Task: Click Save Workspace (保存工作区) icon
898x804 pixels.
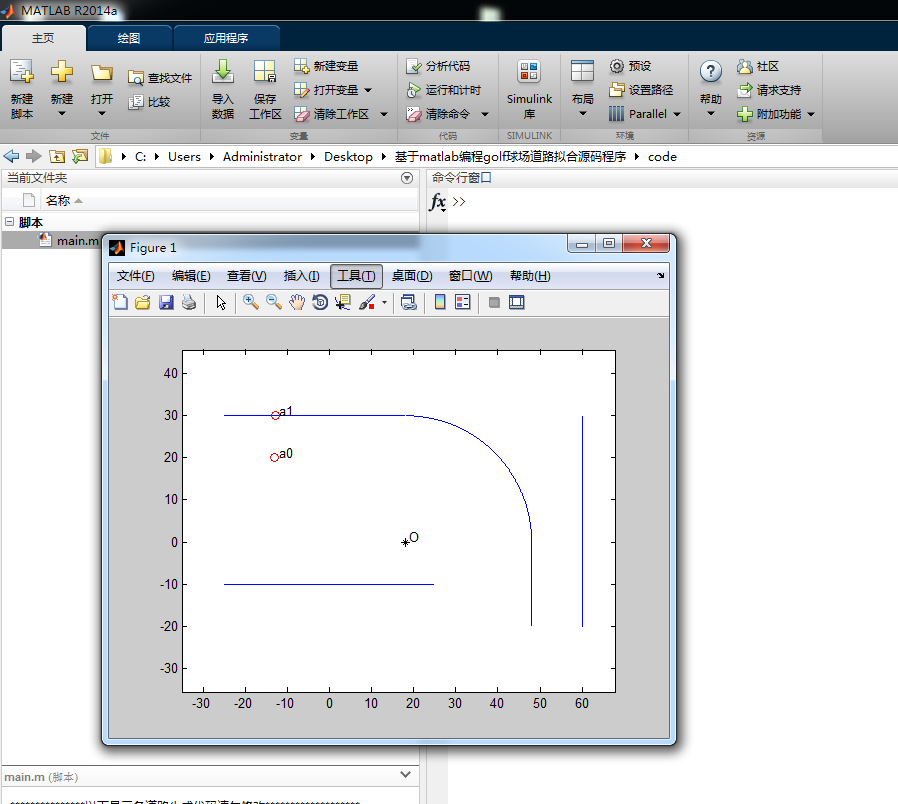Action: tap(265, 72)
